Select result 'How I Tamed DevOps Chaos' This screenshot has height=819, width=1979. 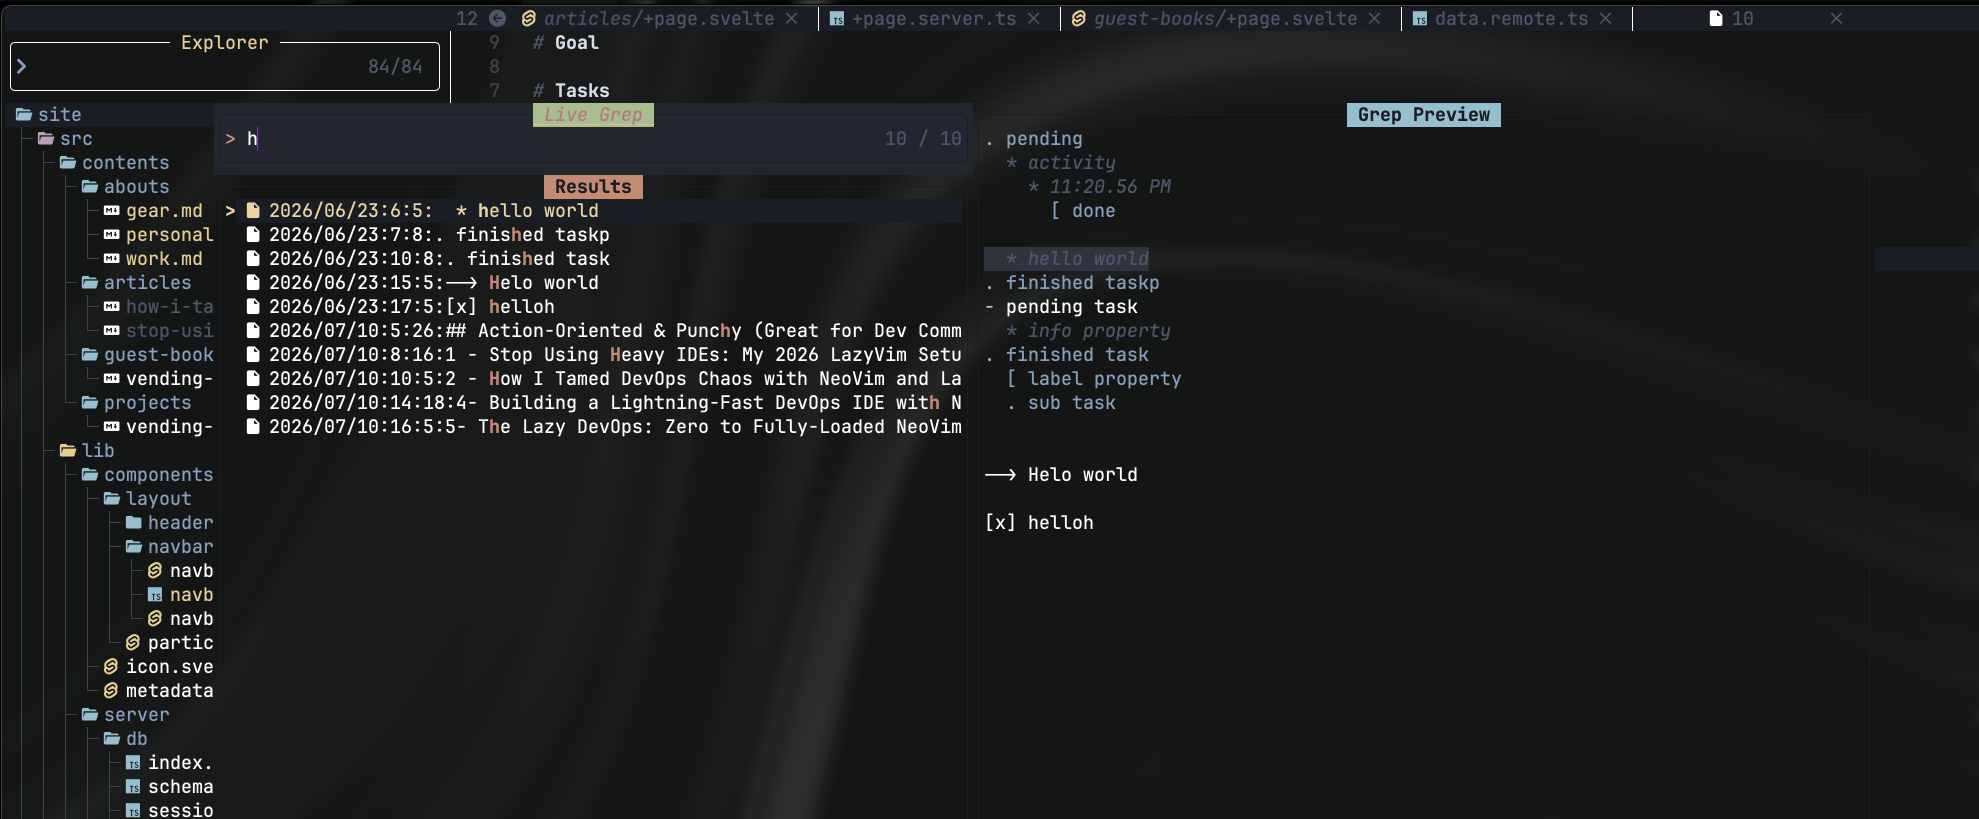[593, 379]
